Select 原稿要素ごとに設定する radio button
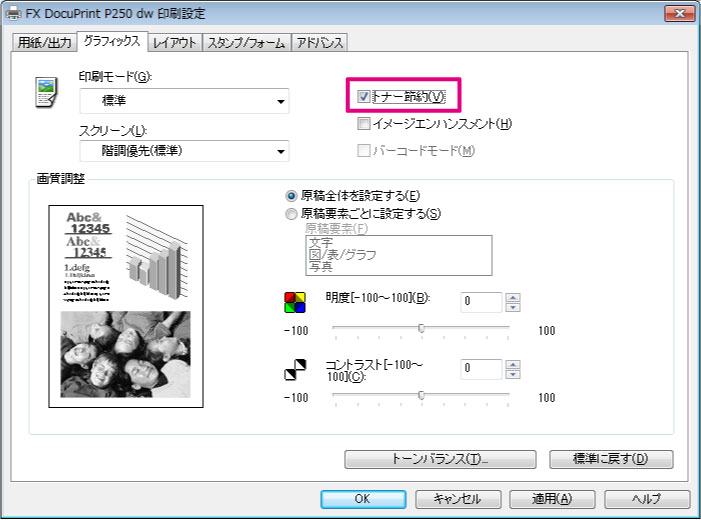 (291, 213)
